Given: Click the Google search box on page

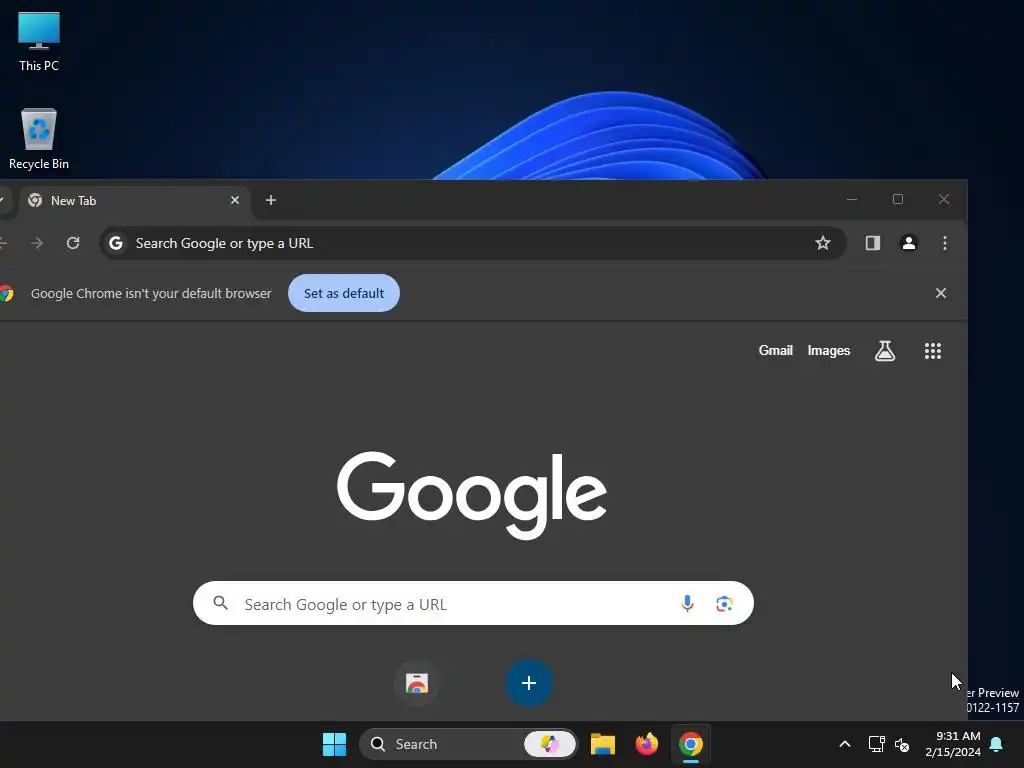Looking at the screenshot, I should coord(473,603).
